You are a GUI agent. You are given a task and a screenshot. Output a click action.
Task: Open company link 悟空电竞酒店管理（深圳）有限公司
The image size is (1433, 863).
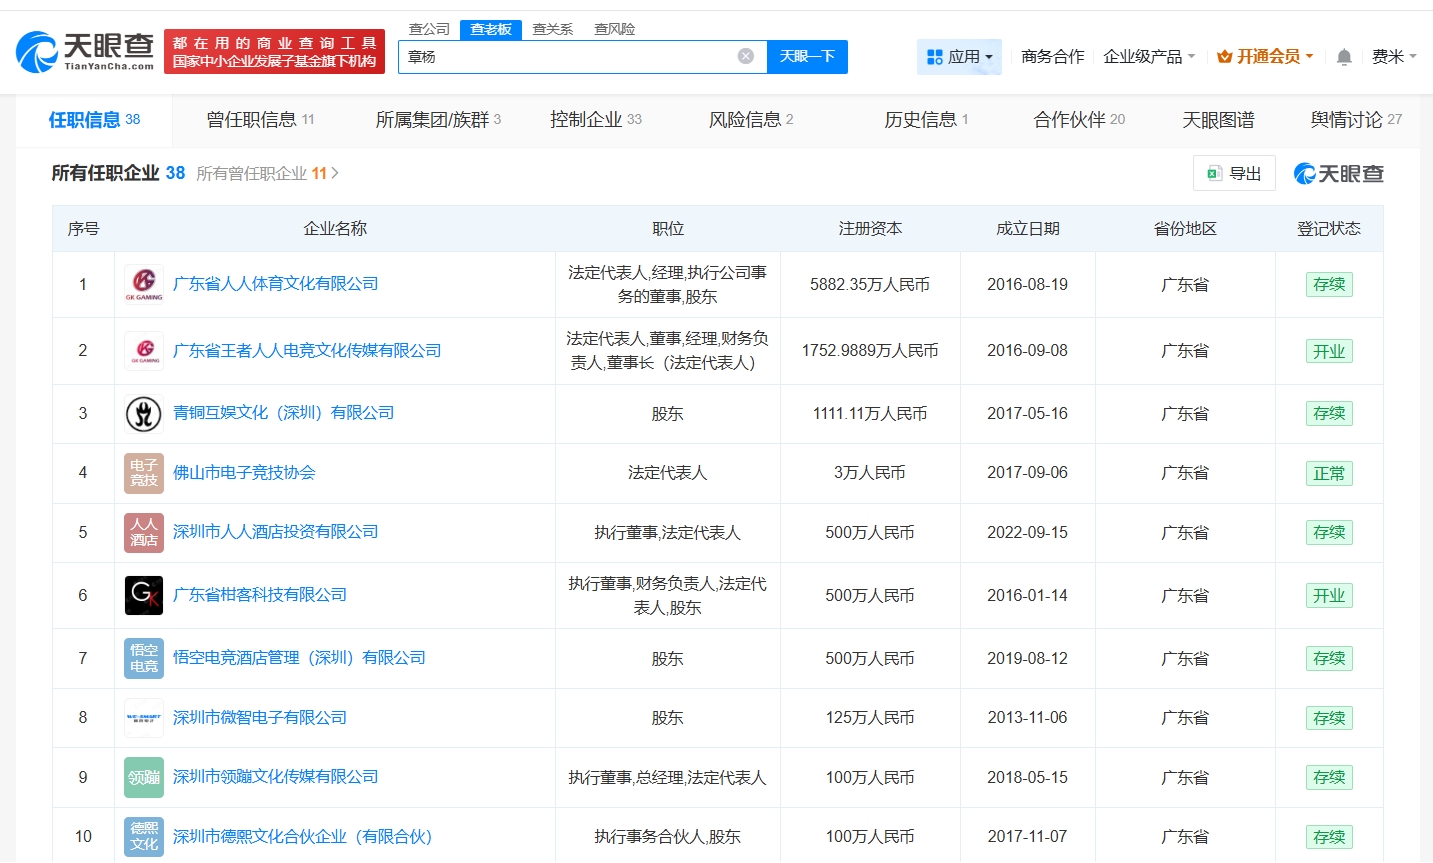click(x=299, y=658)
